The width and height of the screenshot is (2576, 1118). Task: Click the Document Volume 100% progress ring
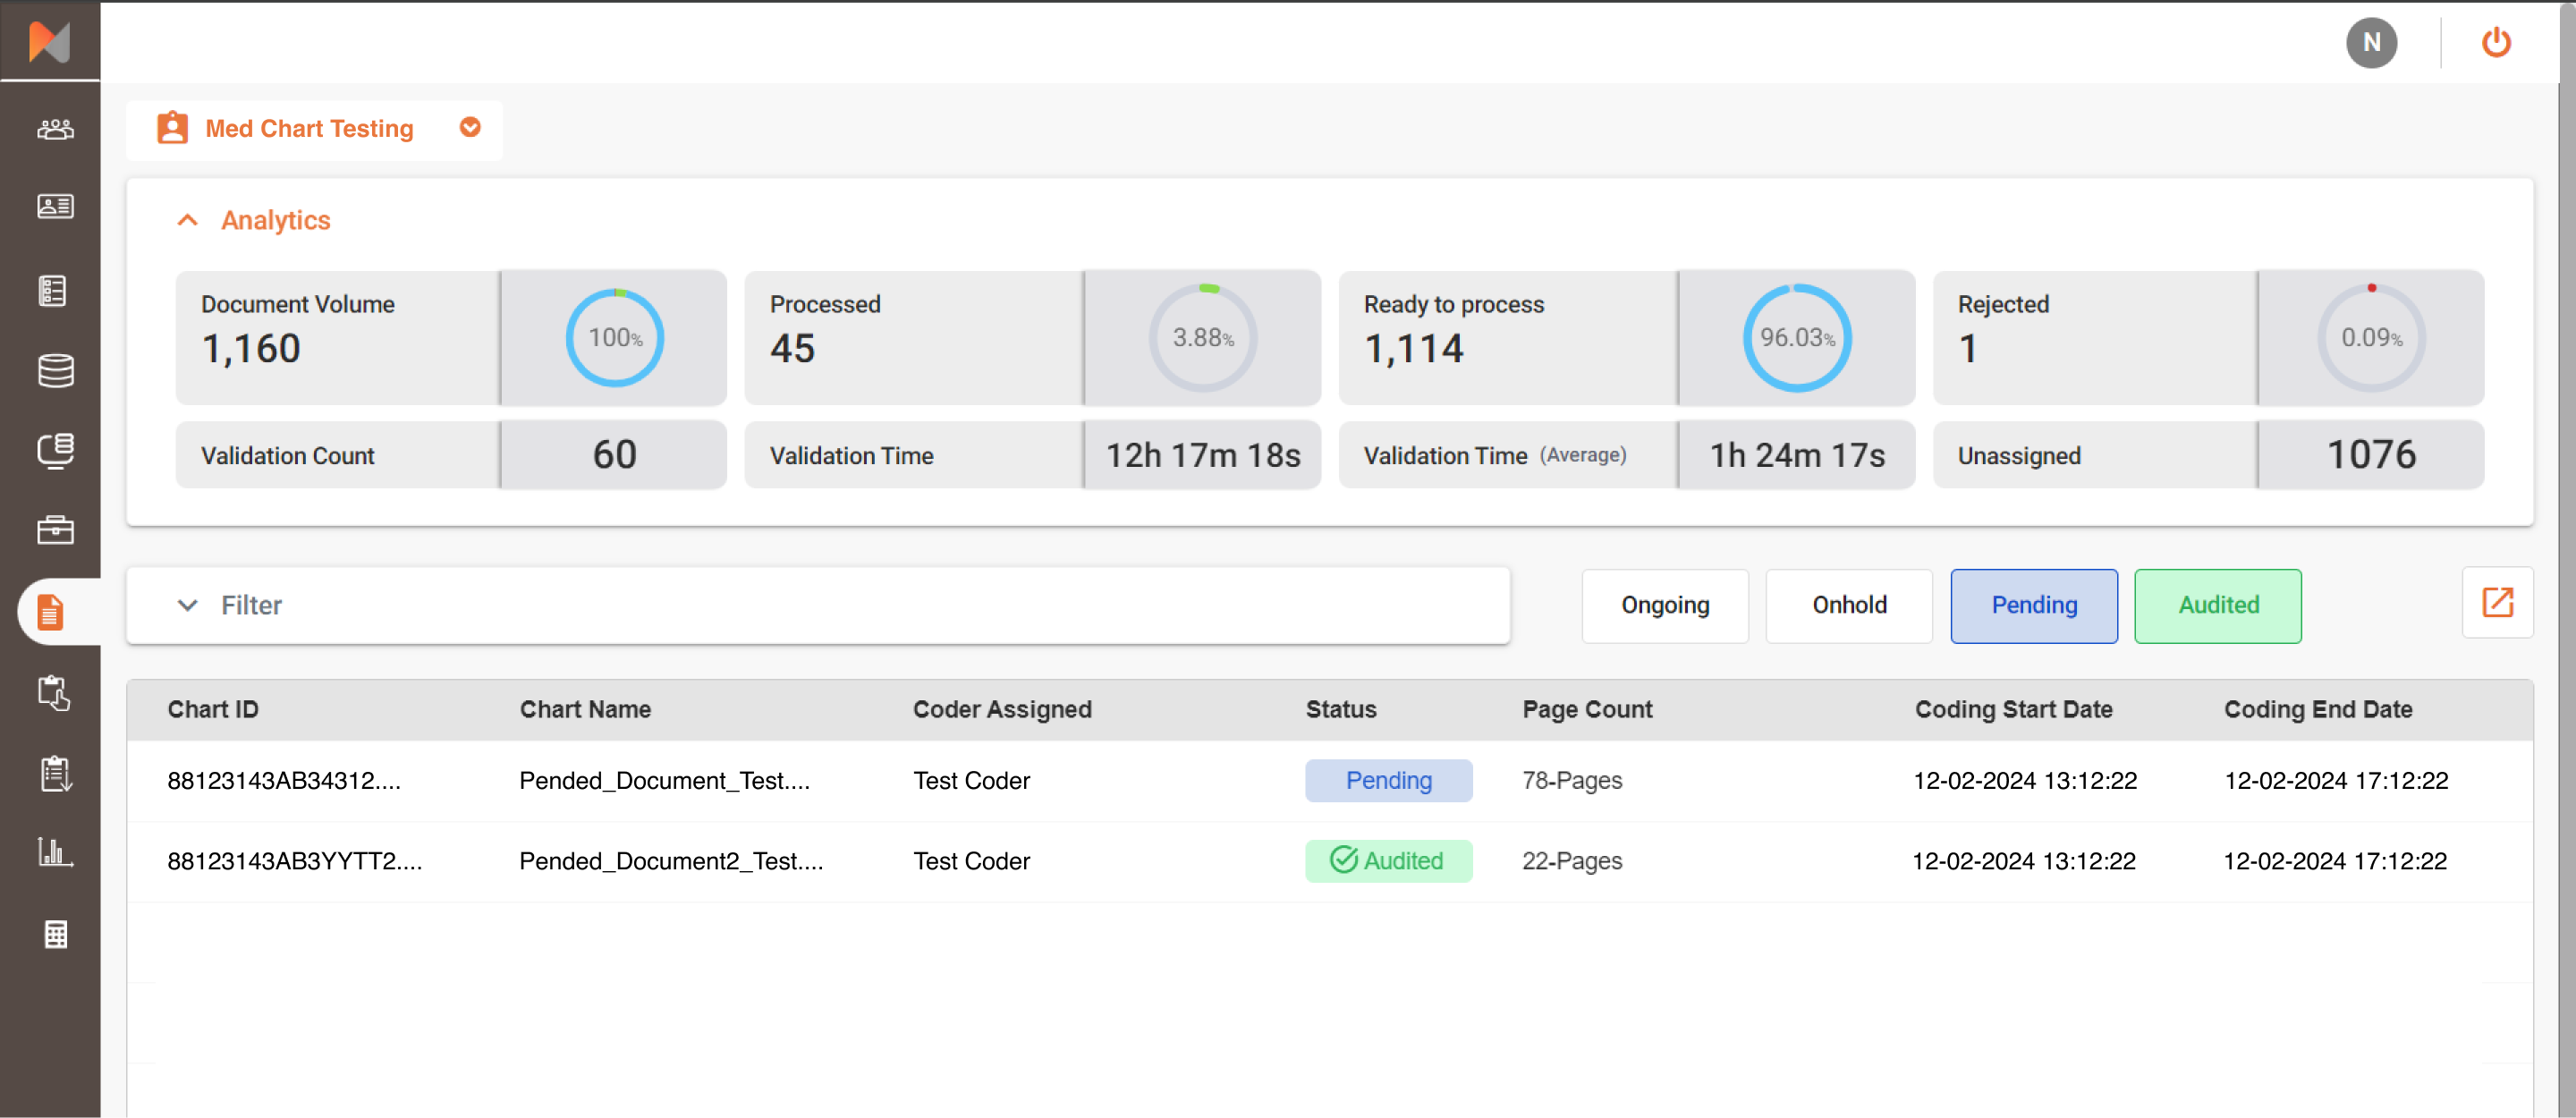[x=615, y=337]
